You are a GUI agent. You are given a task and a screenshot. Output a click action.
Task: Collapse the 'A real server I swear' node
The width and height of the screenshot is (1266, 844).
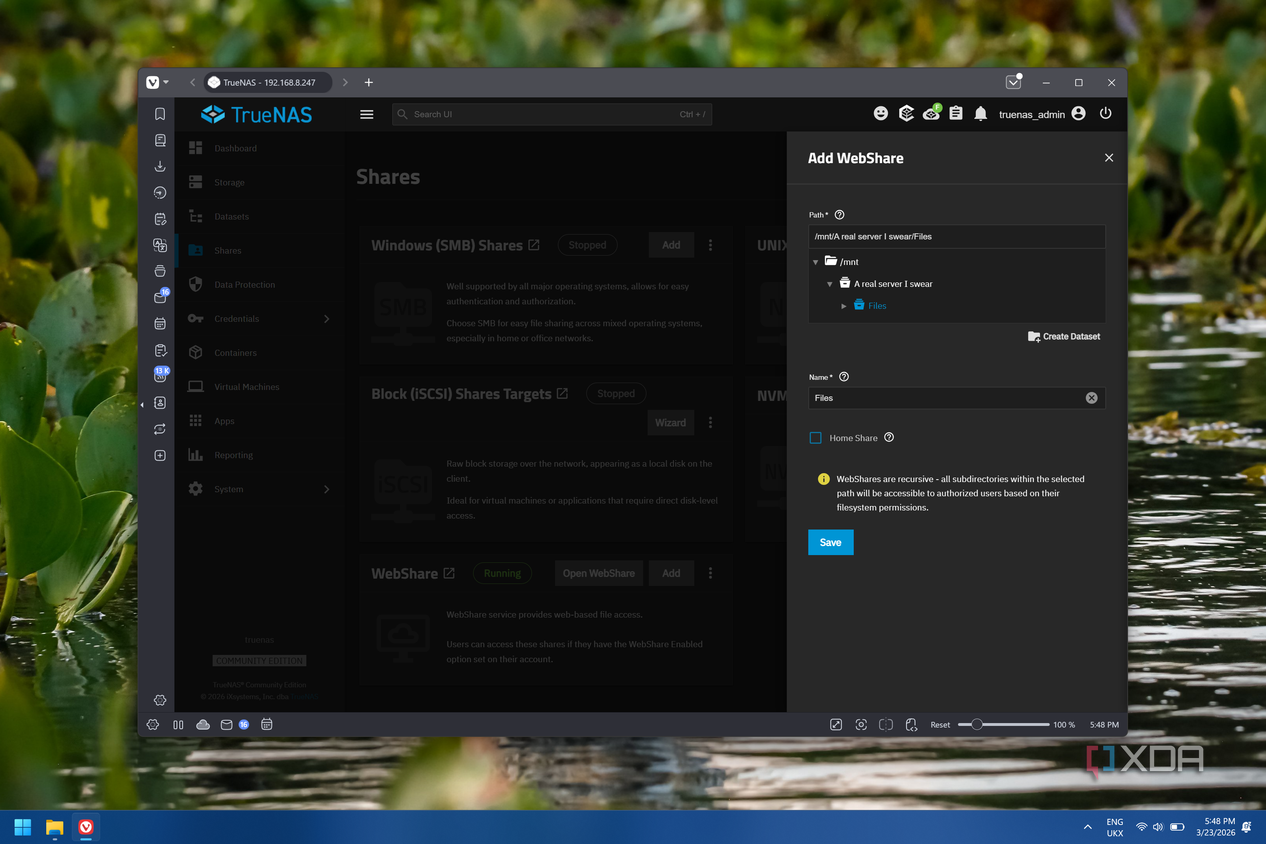pos(830,284)
